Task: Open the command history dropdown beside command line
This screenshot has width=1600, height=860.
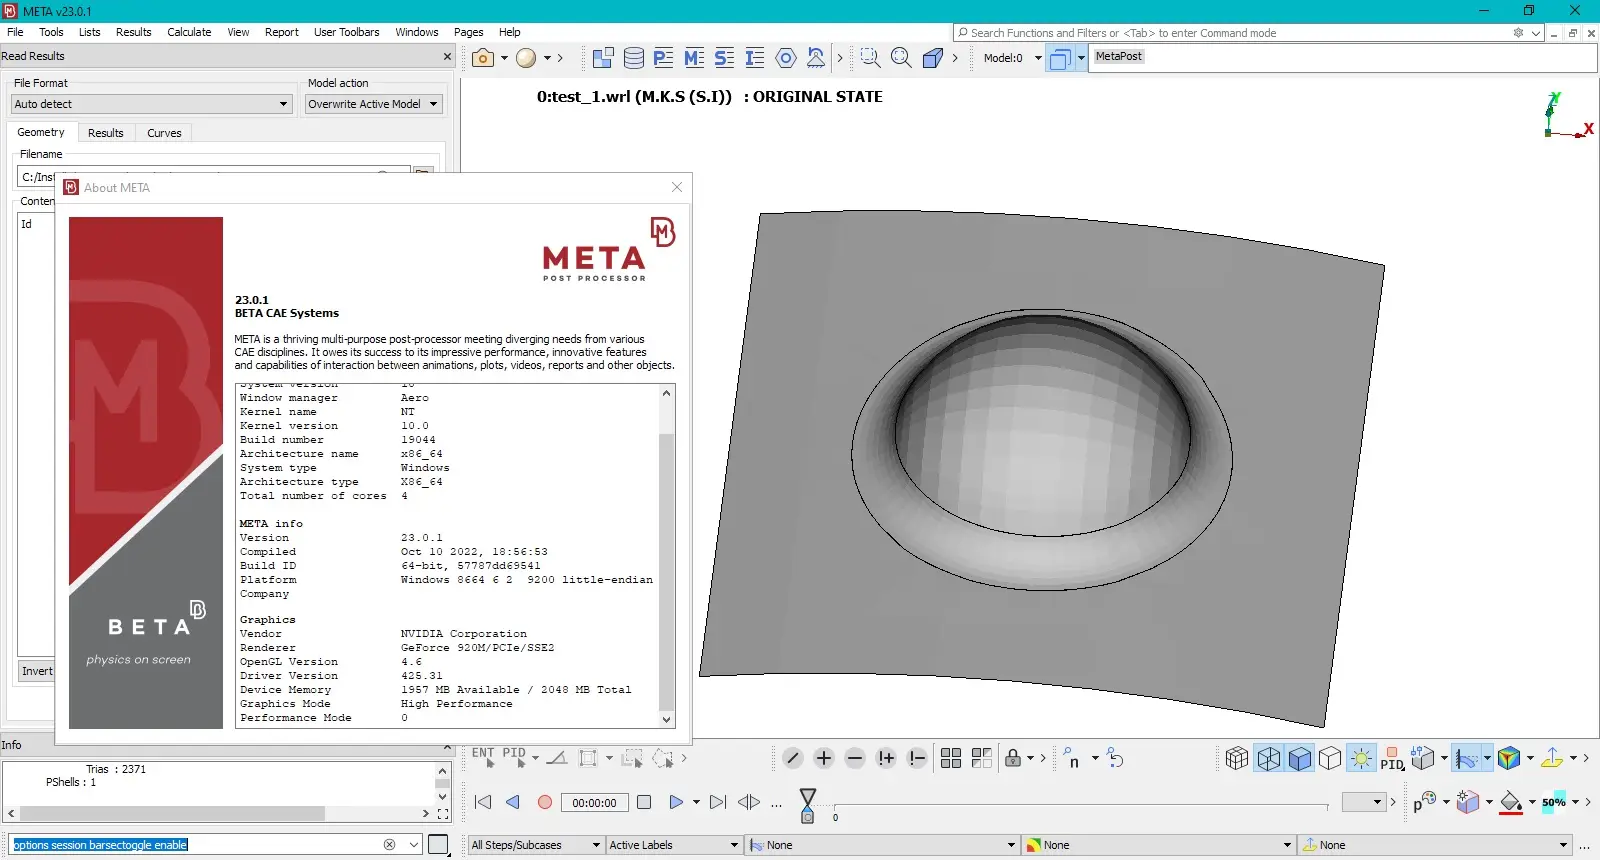Action: coord(413,845)
